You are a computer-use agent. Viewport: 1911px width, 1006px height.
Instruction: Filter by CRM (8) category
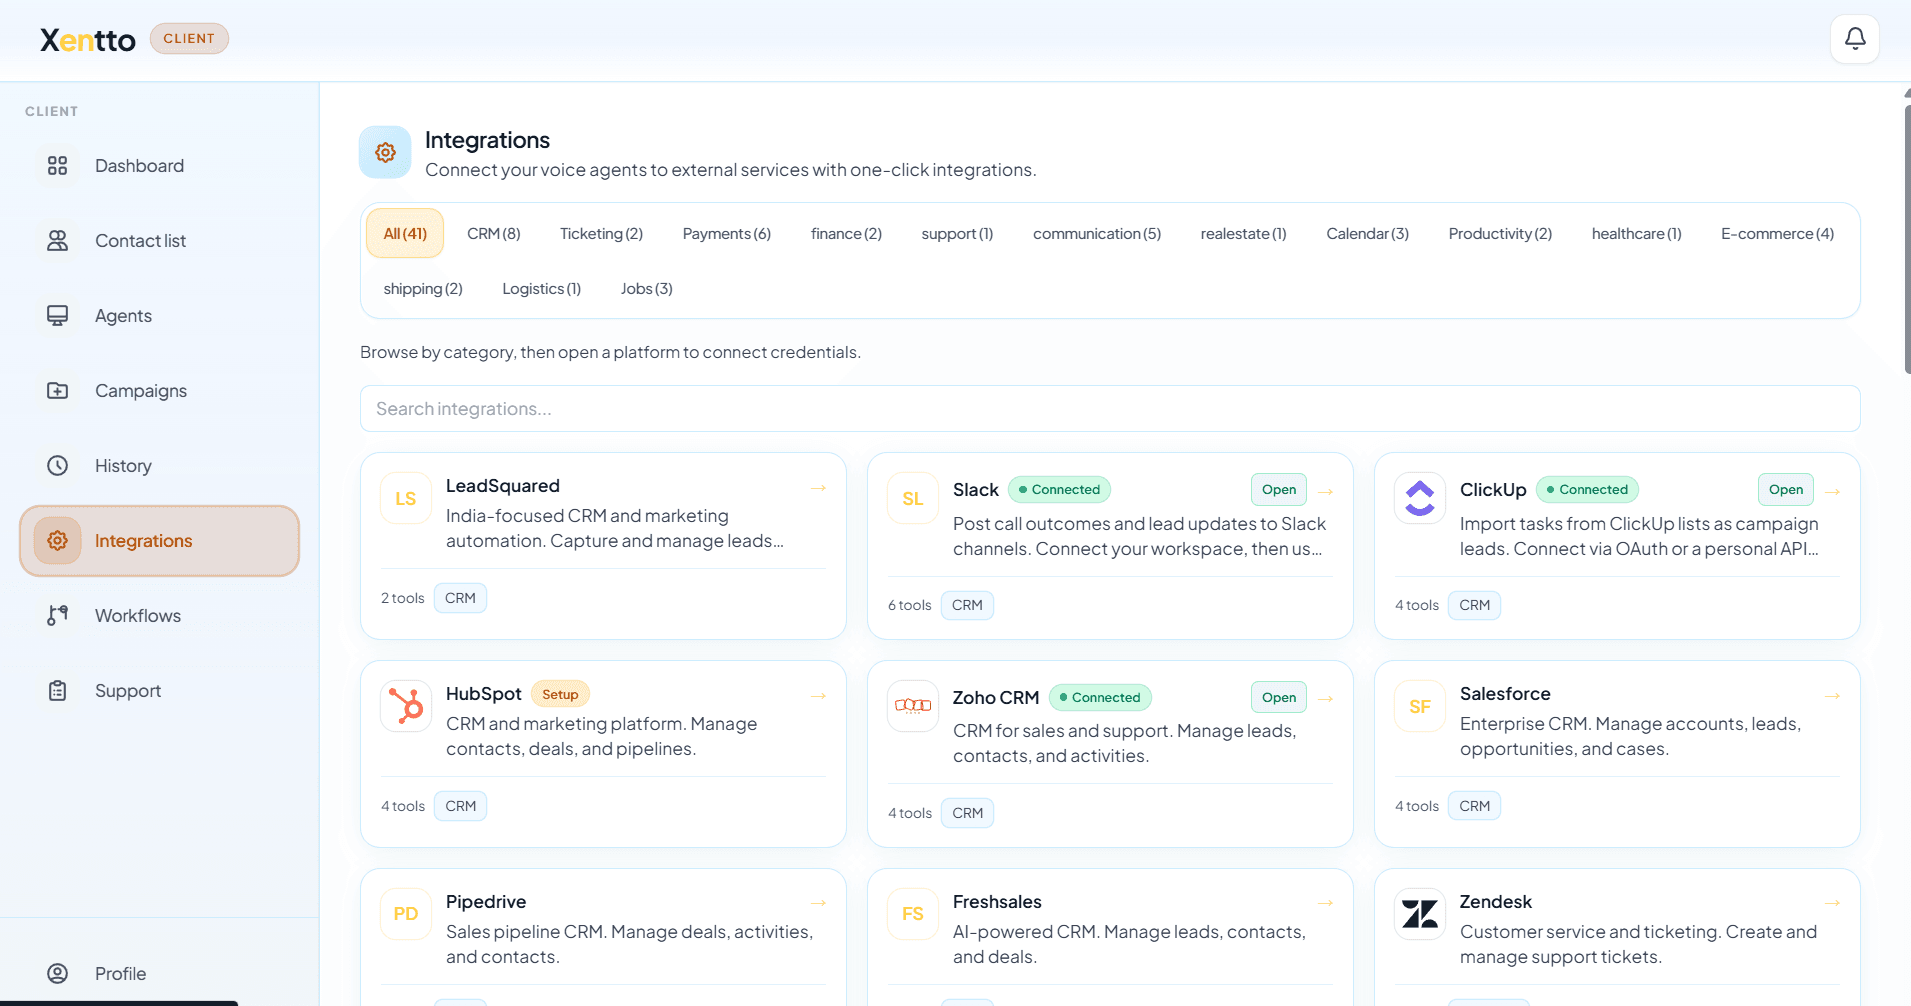pos(494,233)
